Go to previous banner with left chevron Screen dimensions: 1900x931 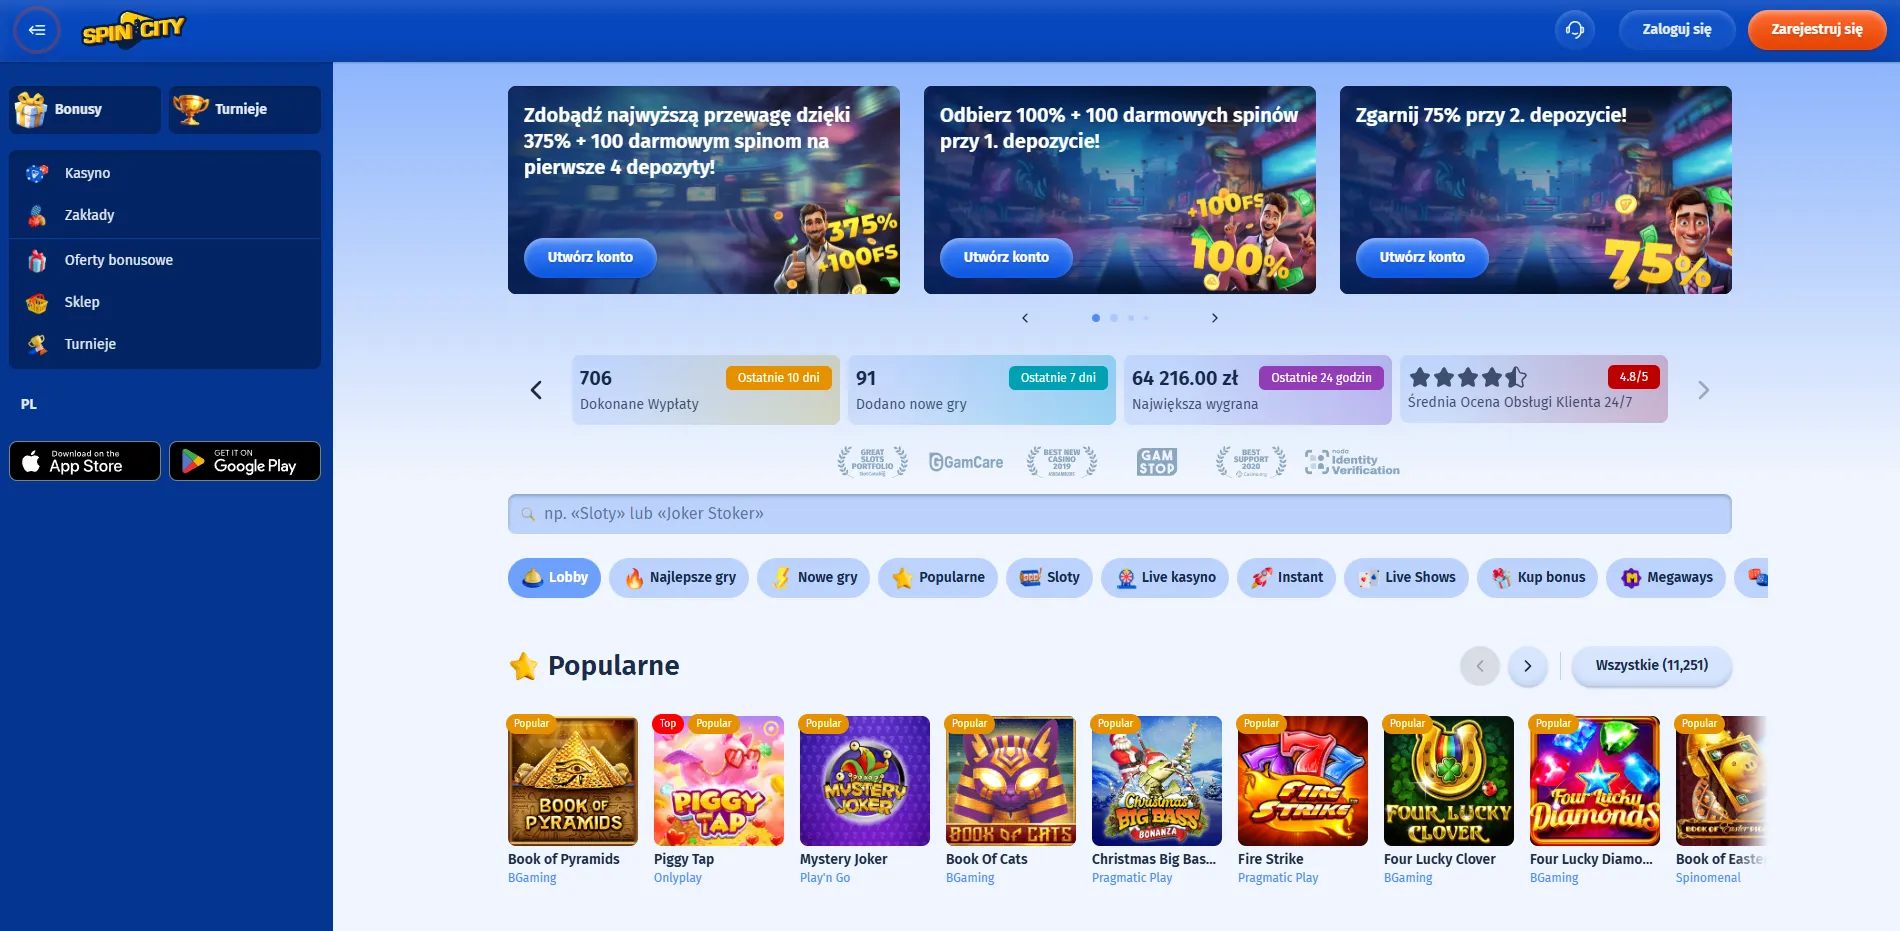[1025, 318]
